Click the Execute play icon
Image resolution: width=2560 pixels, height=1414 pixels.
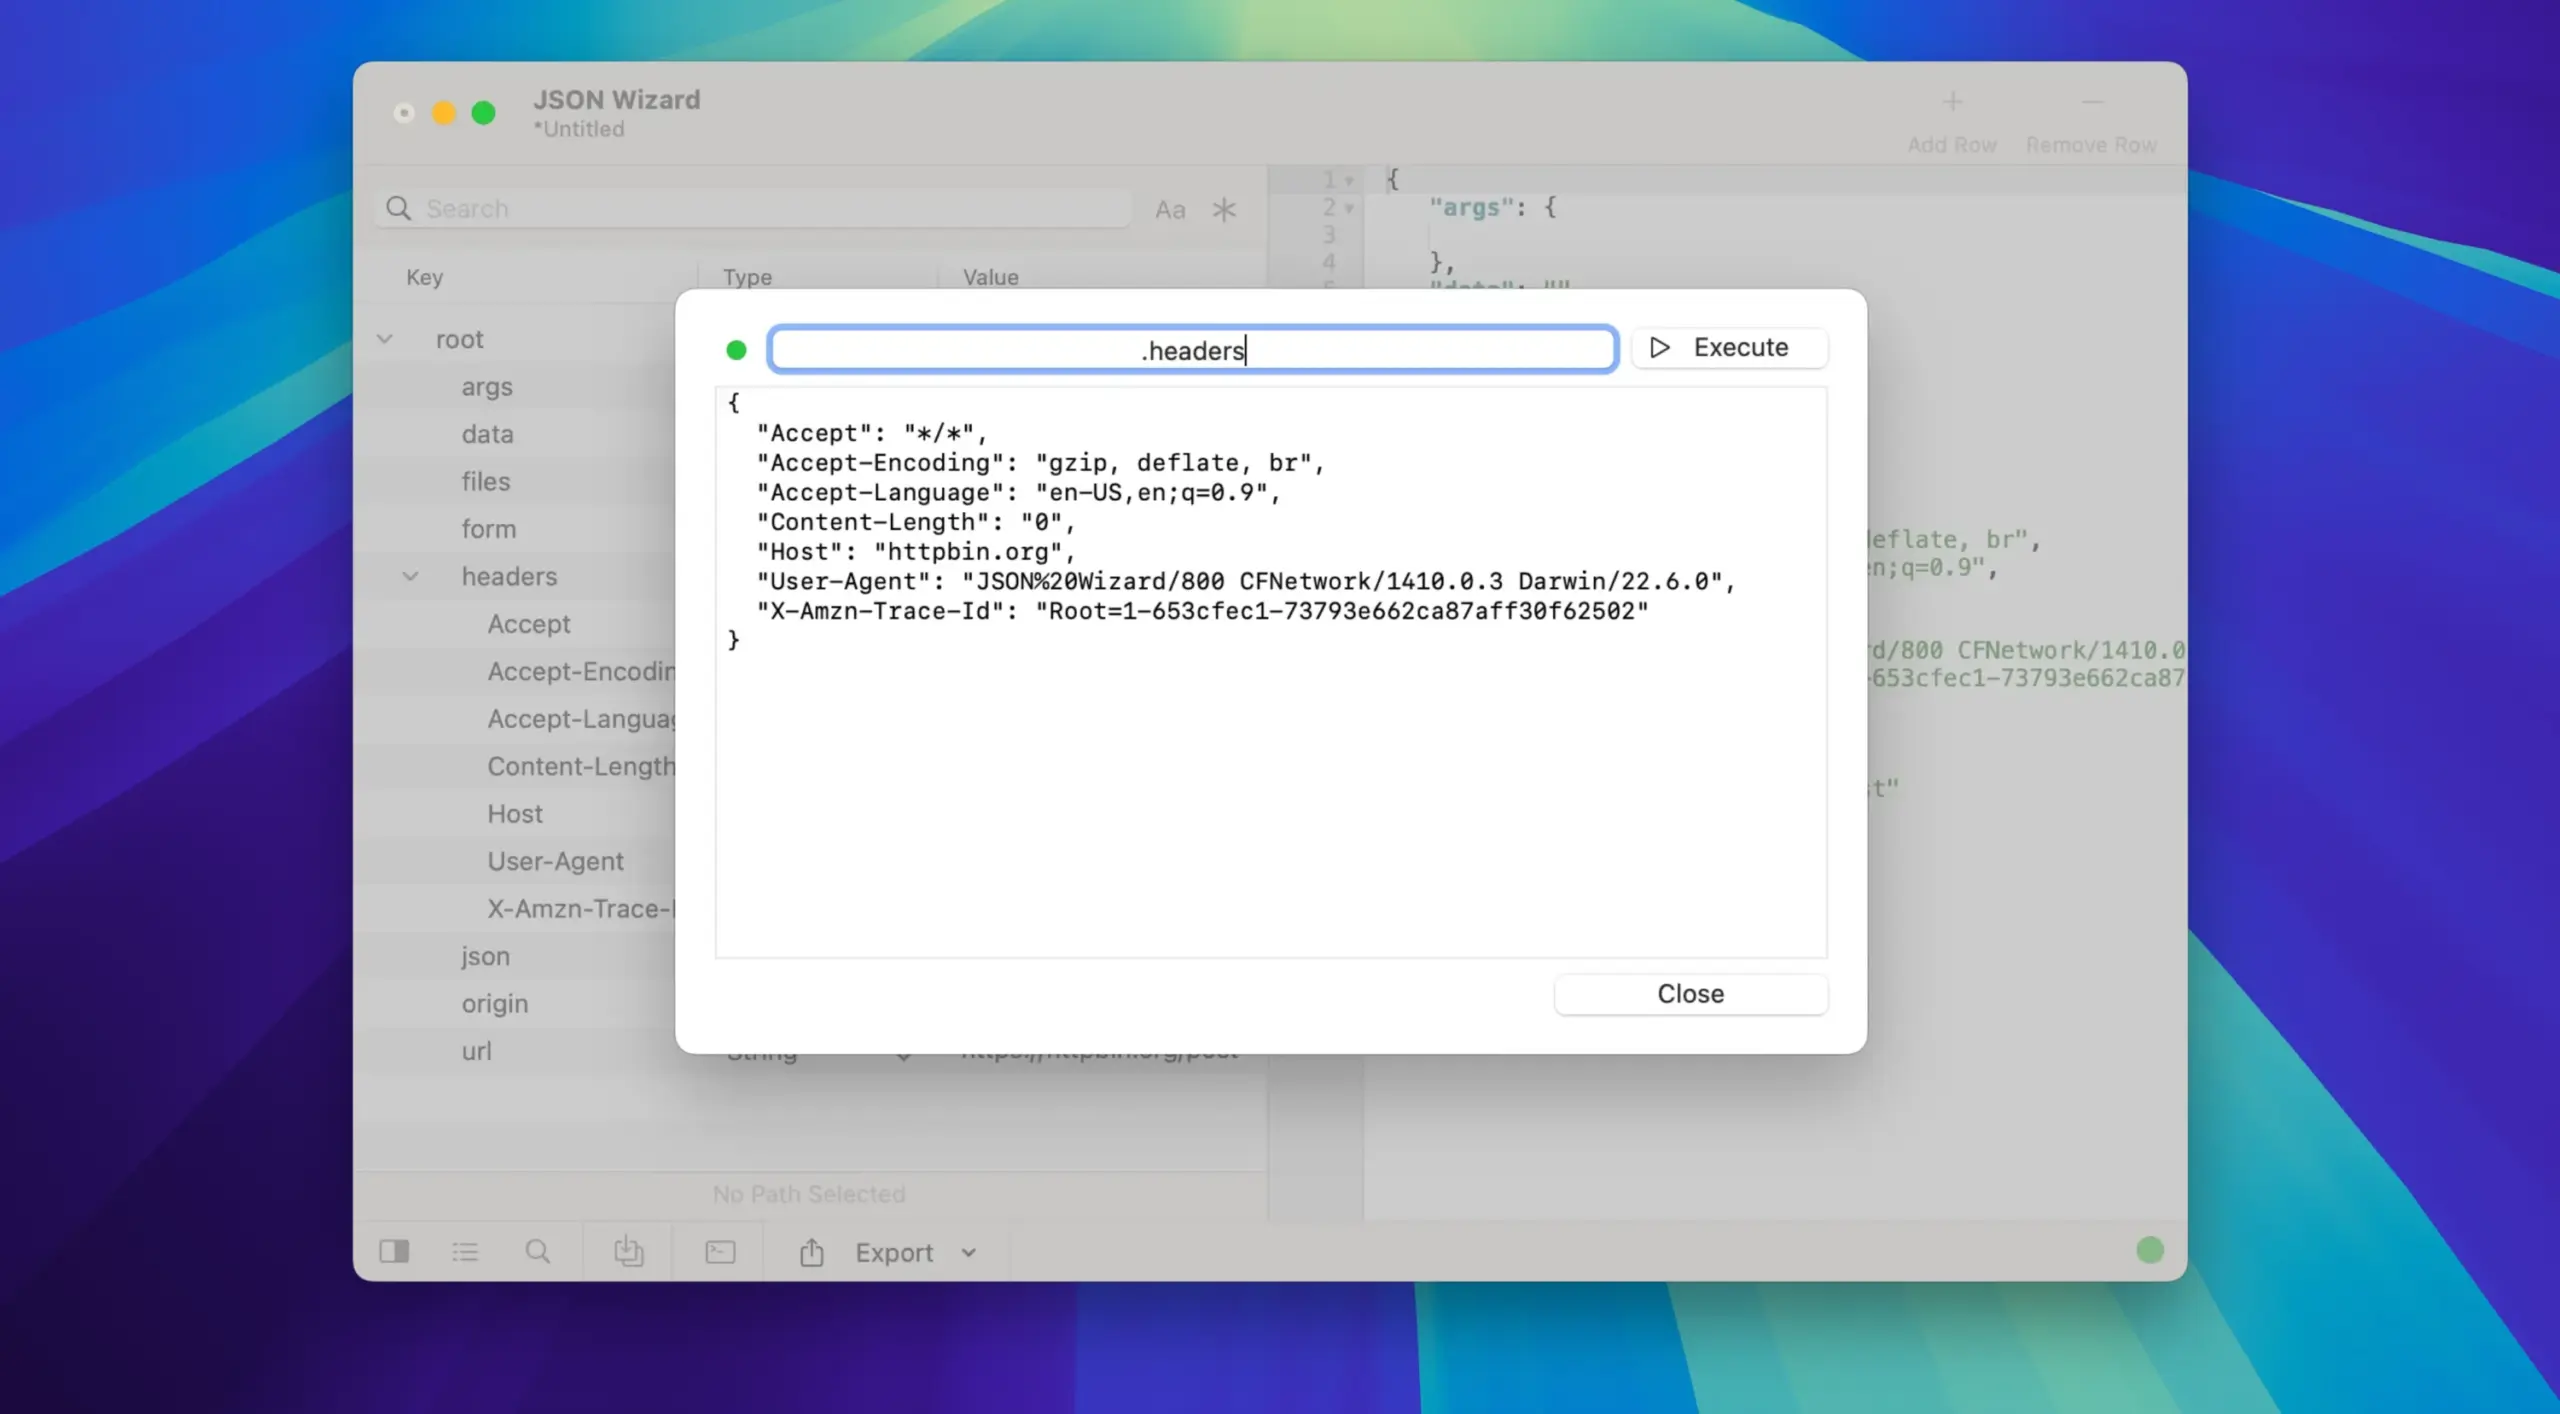tap(1660, 347)
